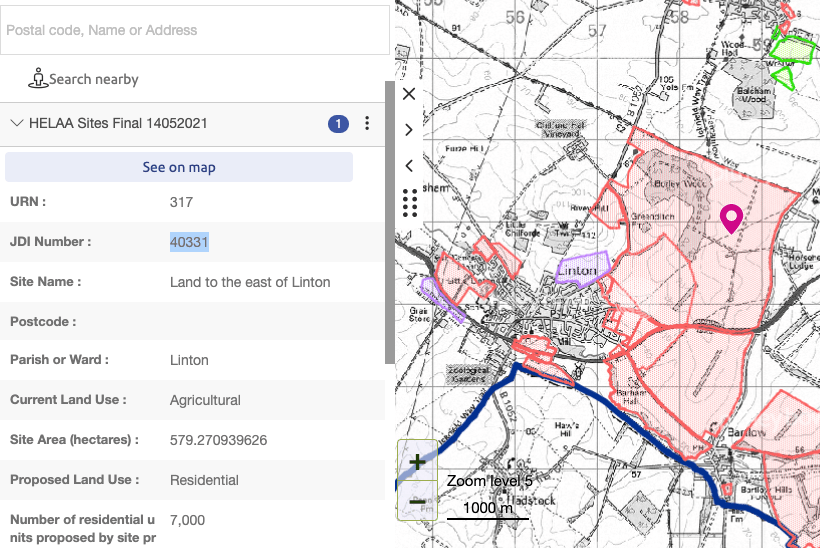Click the Postal code, Name or Address field
This screenshot has height=558, width=820.
[194, 30]
